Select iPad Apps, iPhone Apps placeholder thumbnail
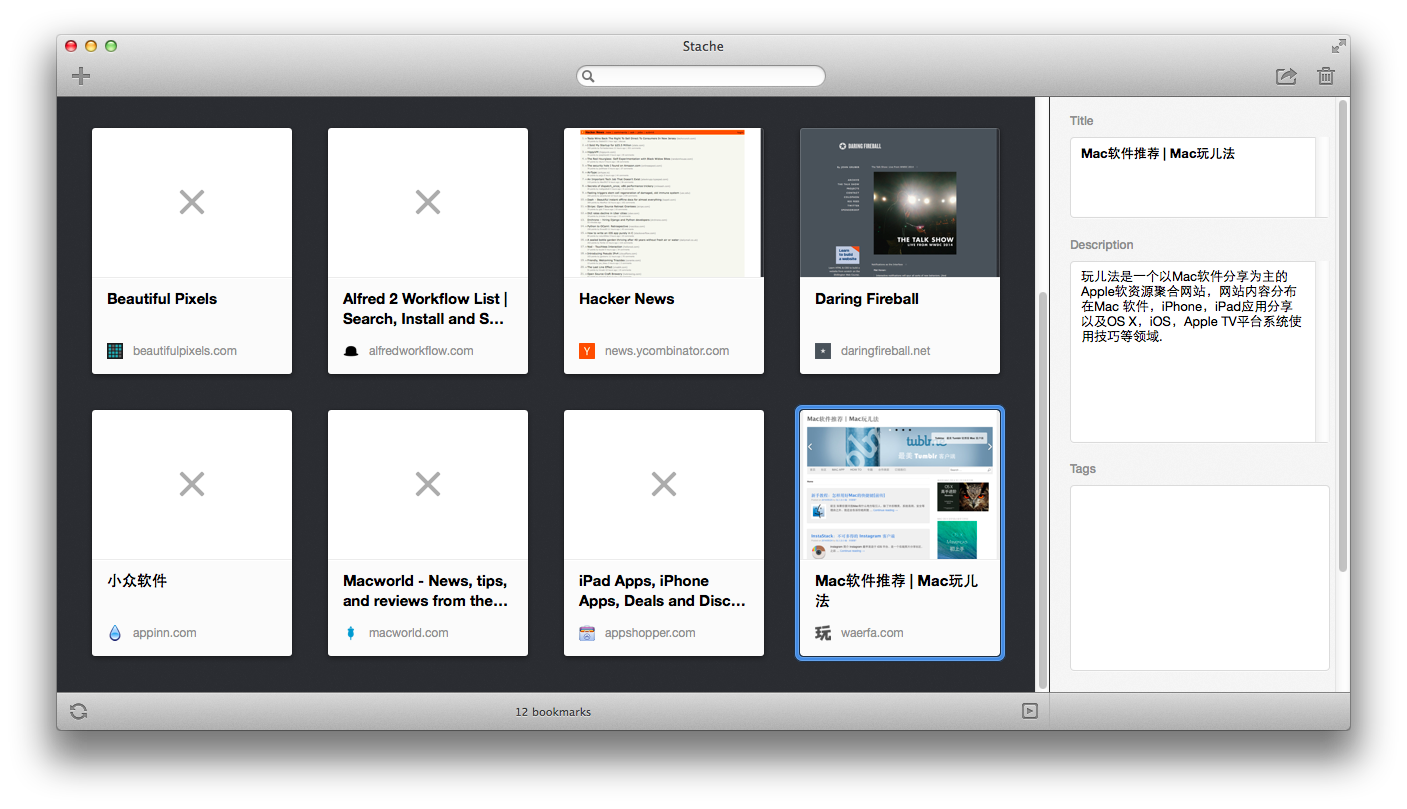The height and width of the screenshot is (809, 1407). 664,484
